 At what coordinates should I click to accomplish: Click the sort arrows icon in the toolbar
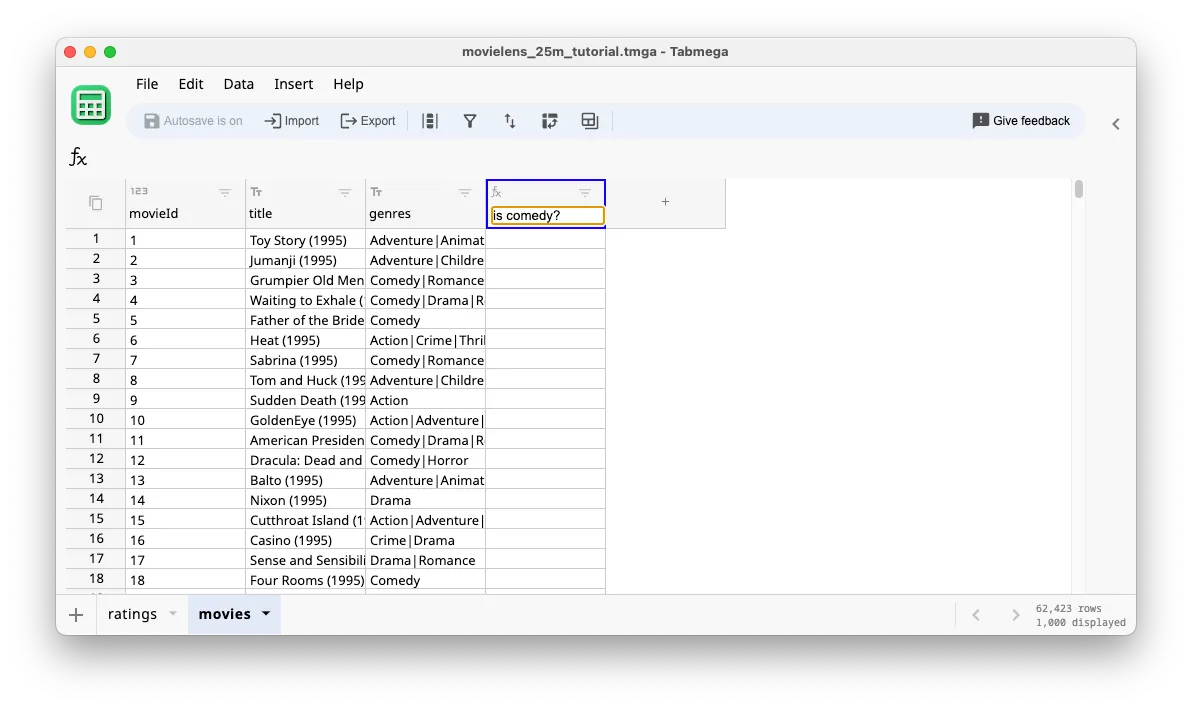(510, 120)
